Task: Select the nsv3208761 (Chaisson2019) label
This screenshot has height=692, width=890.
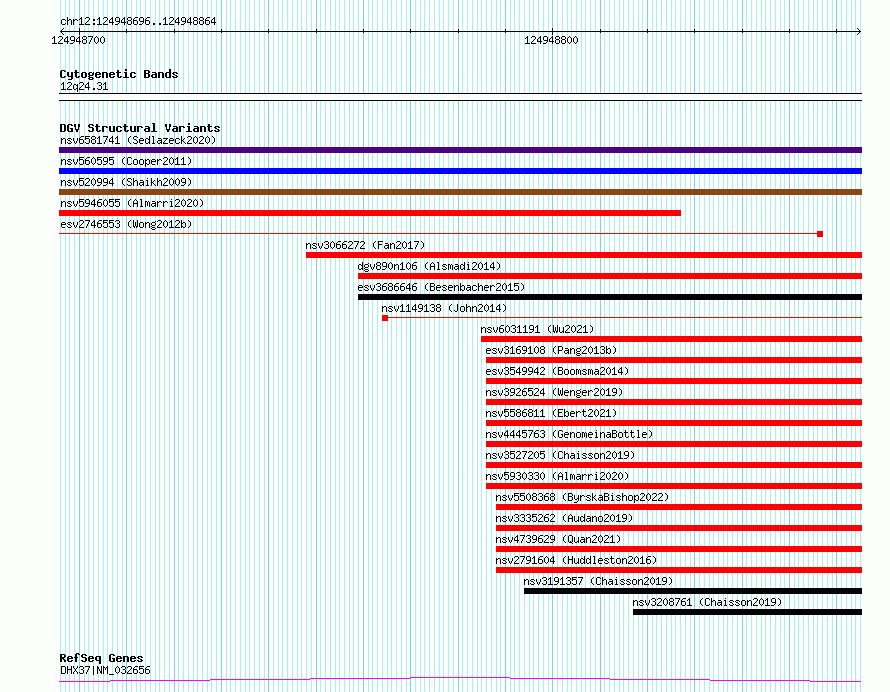Action: click(x=707, y=602)
